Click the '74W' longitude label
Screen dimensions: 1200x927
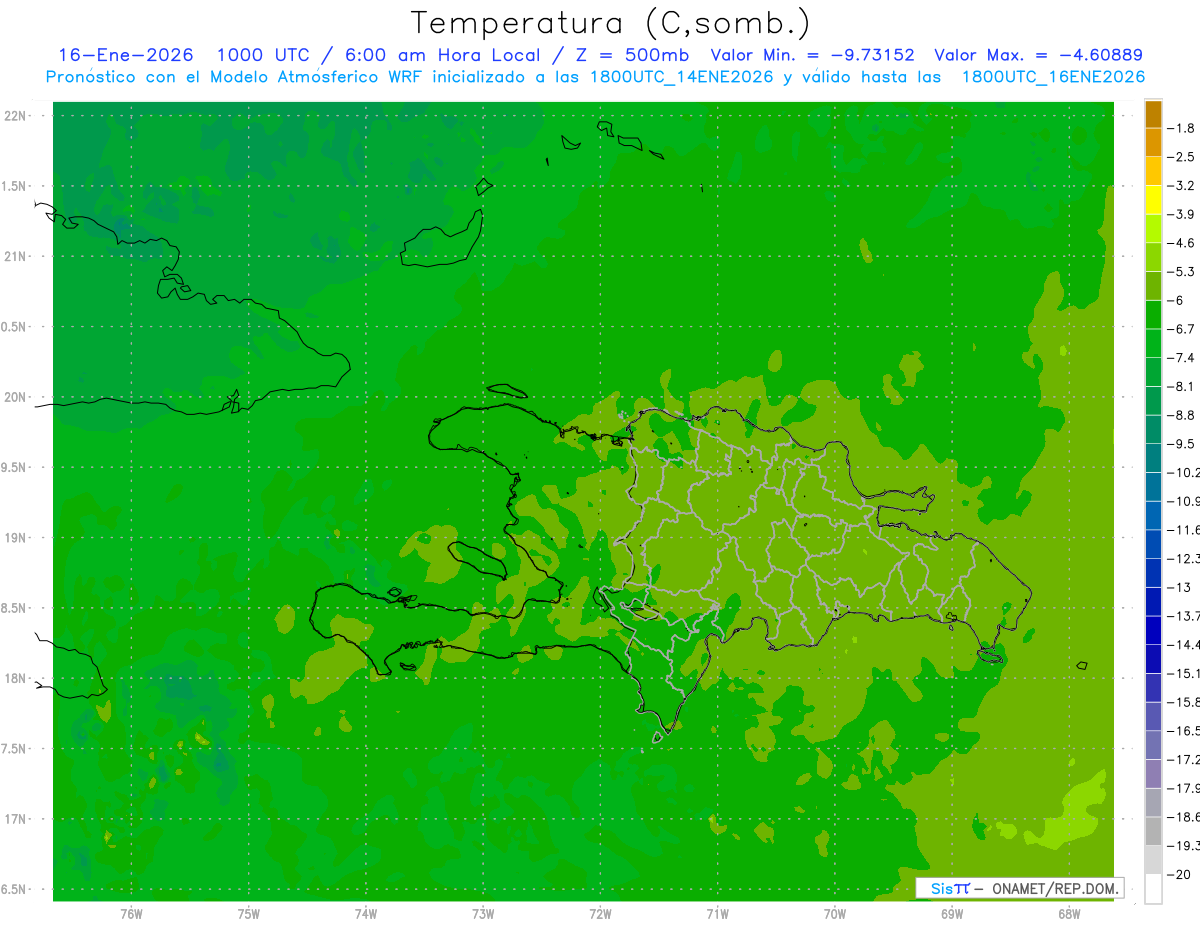pos(365,914)
